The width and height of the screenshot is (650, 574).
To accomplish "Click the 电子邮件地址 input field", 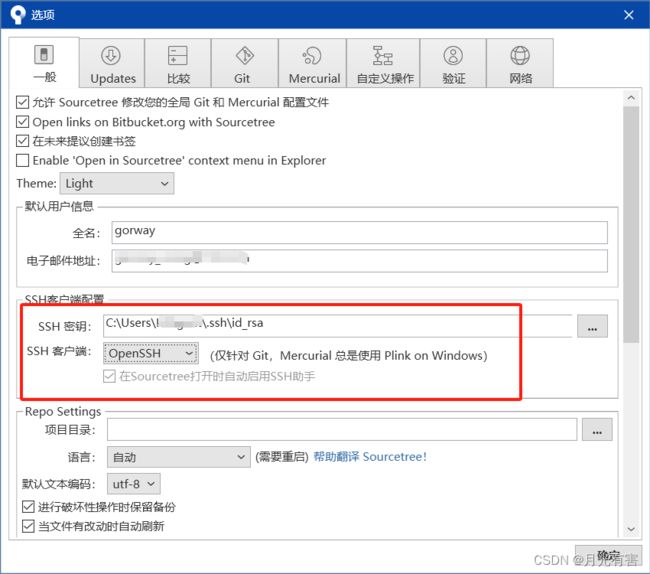I will pyautogui.click(x=359, y=261).
